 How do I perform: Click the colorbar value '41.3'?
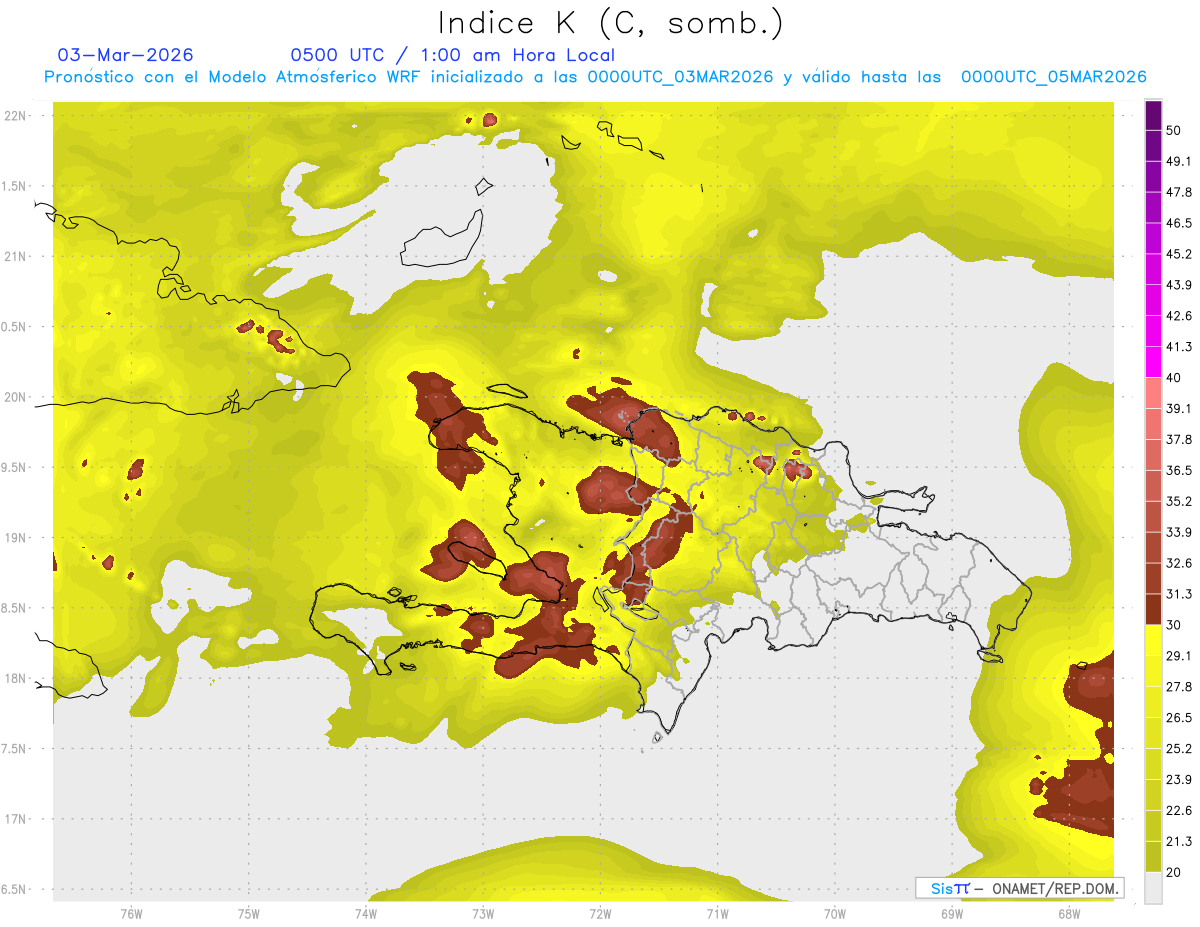click(x=1180, y=347)
